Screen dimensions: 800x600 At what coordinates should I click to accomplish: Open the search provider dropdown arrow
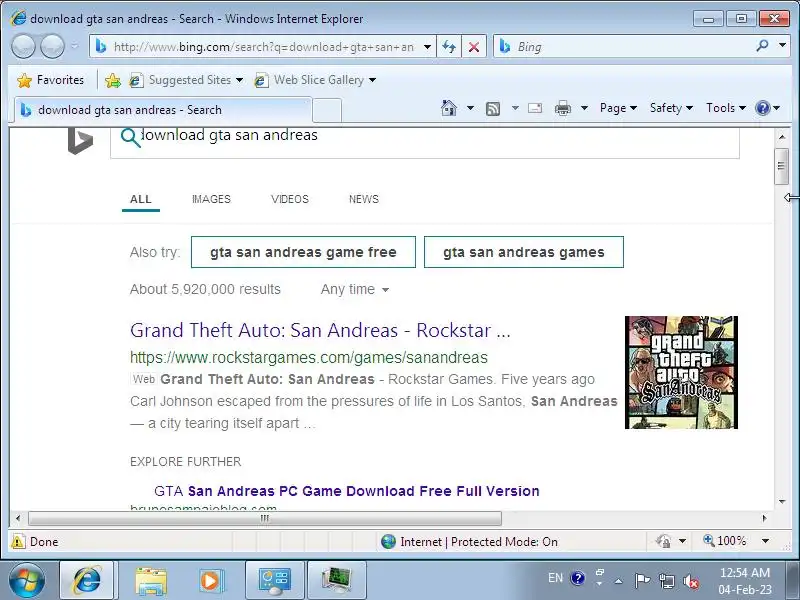783,46
